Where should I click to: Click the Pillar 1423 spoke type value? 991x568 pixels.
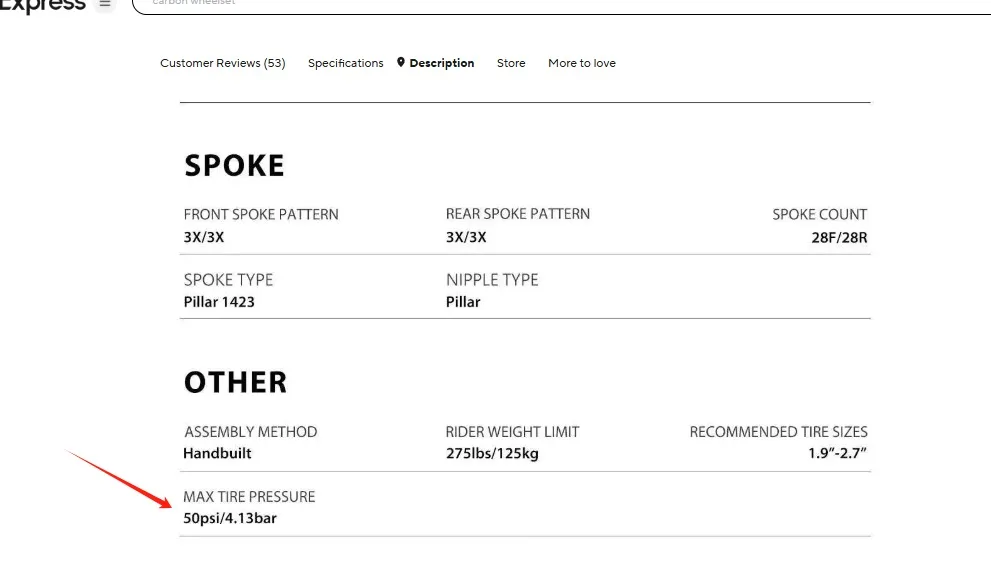click(219, 302)
